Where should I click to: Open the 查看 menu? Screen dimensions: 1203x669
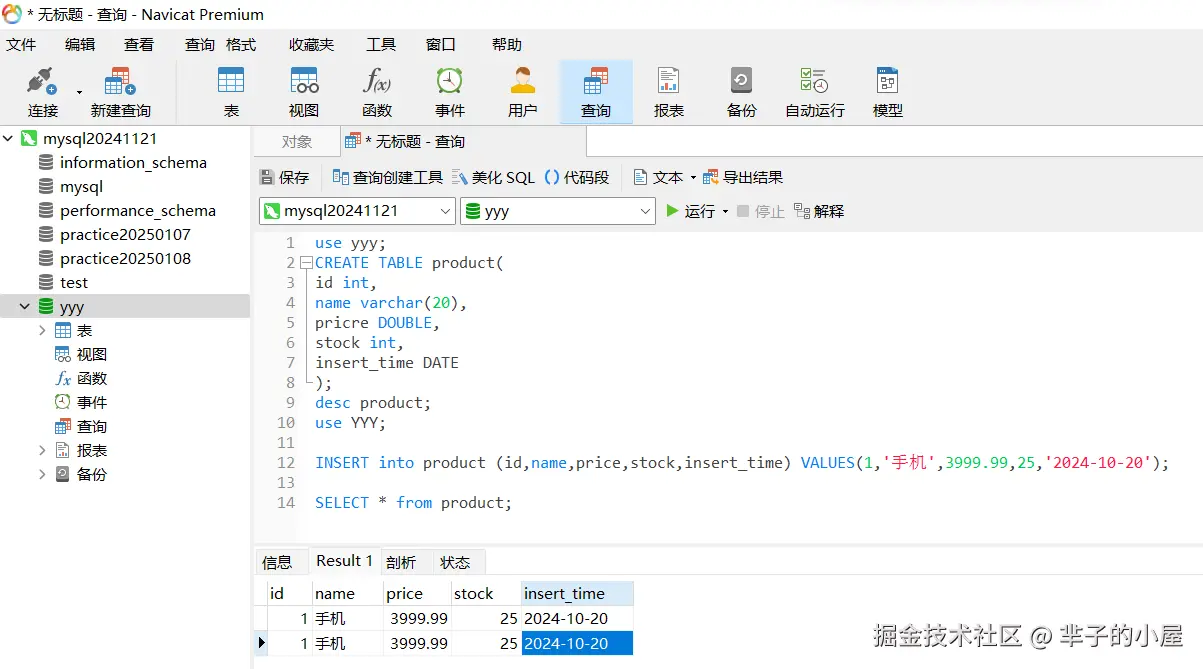click(139, 44)
